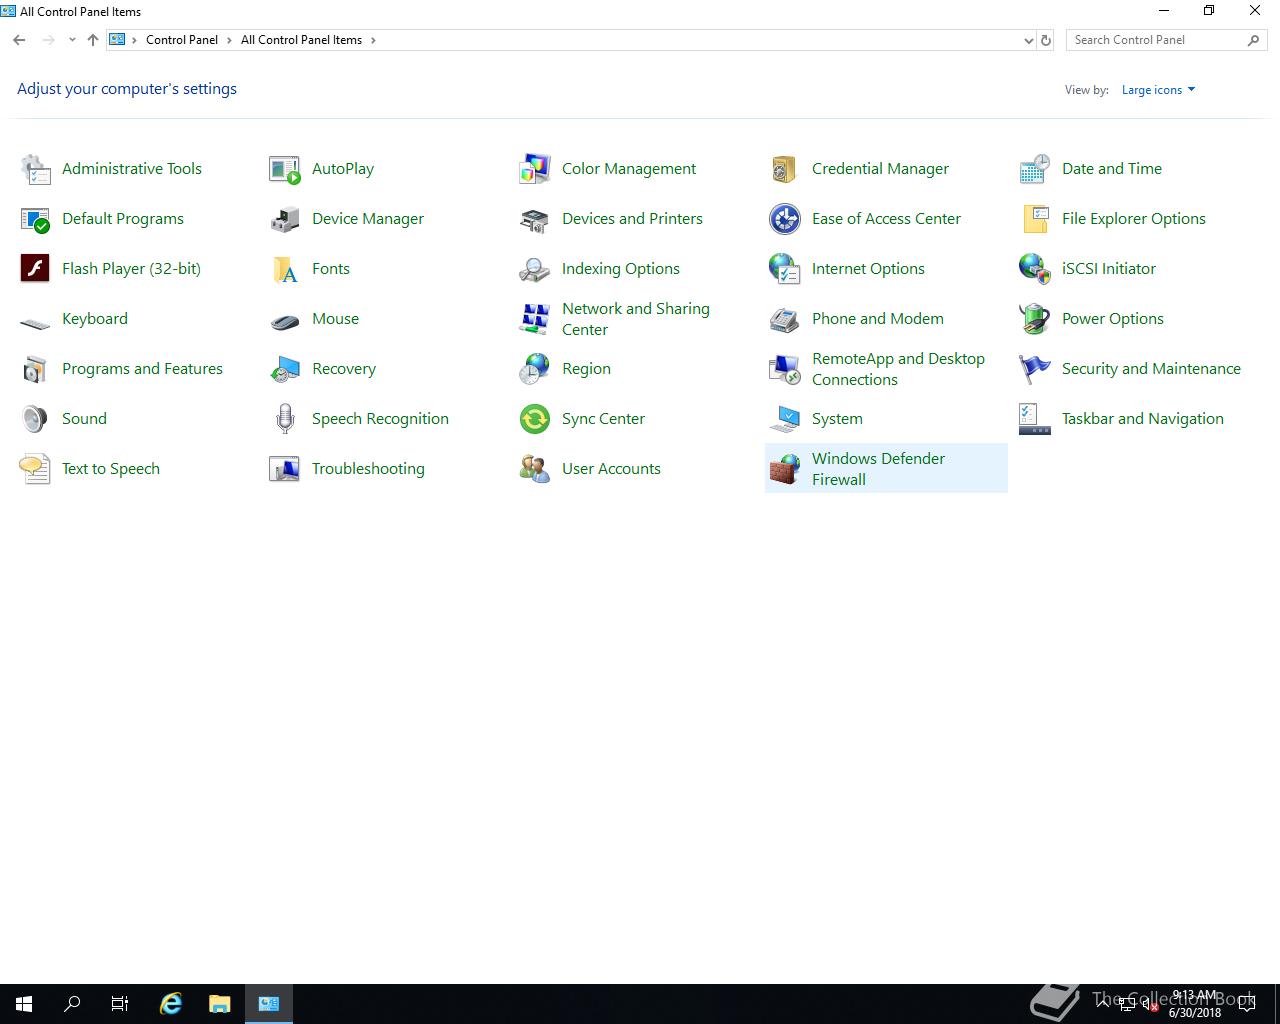Viewport: 1280px width, 1024px height.
Task: Open File Explorer from the taskbar
Action: 220,1004
